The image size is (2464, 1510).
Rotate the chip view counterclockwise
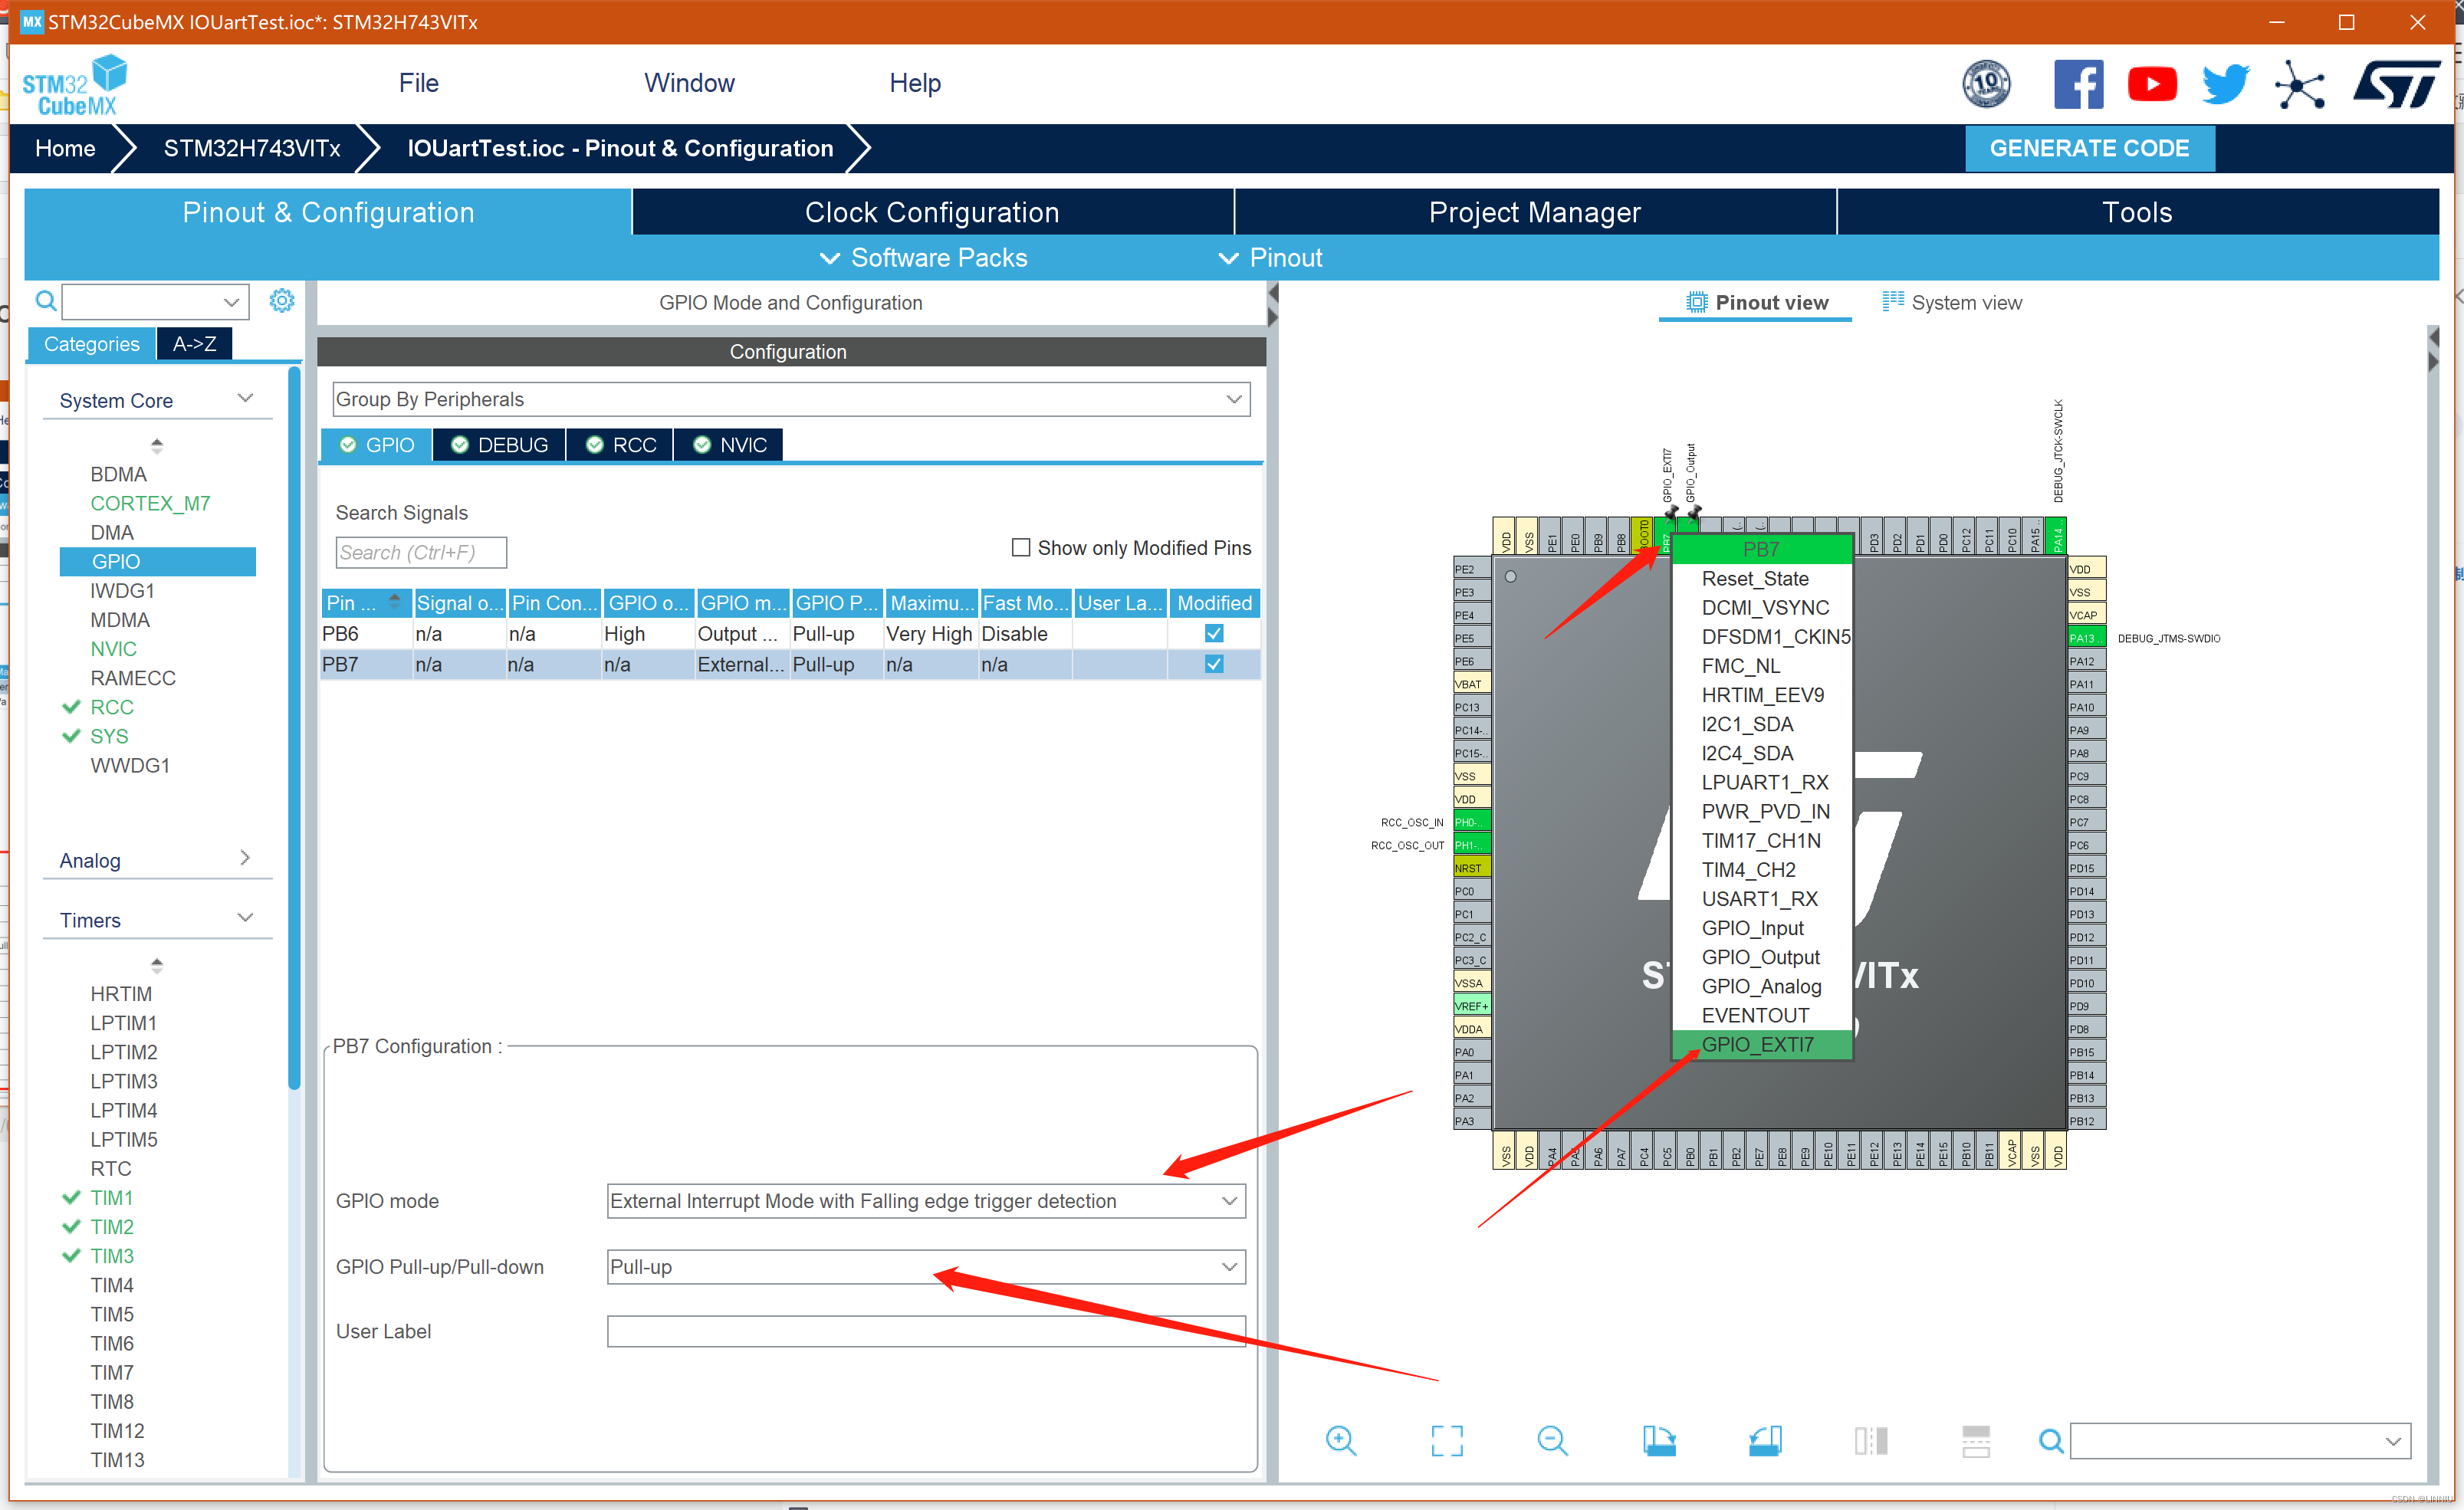pyautogui.click(x=1765, y=1440)
